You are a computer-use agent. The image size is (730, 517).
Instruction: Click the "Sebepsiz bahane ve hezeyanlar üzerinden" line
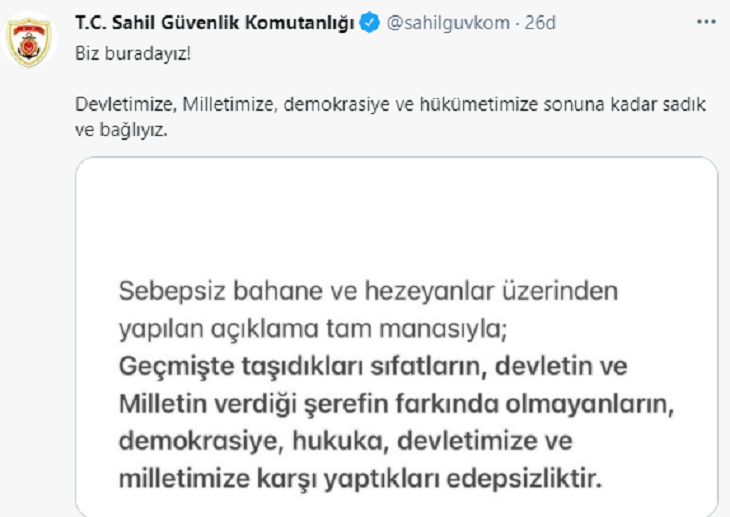pyautogui.click(x=369, y=294)
